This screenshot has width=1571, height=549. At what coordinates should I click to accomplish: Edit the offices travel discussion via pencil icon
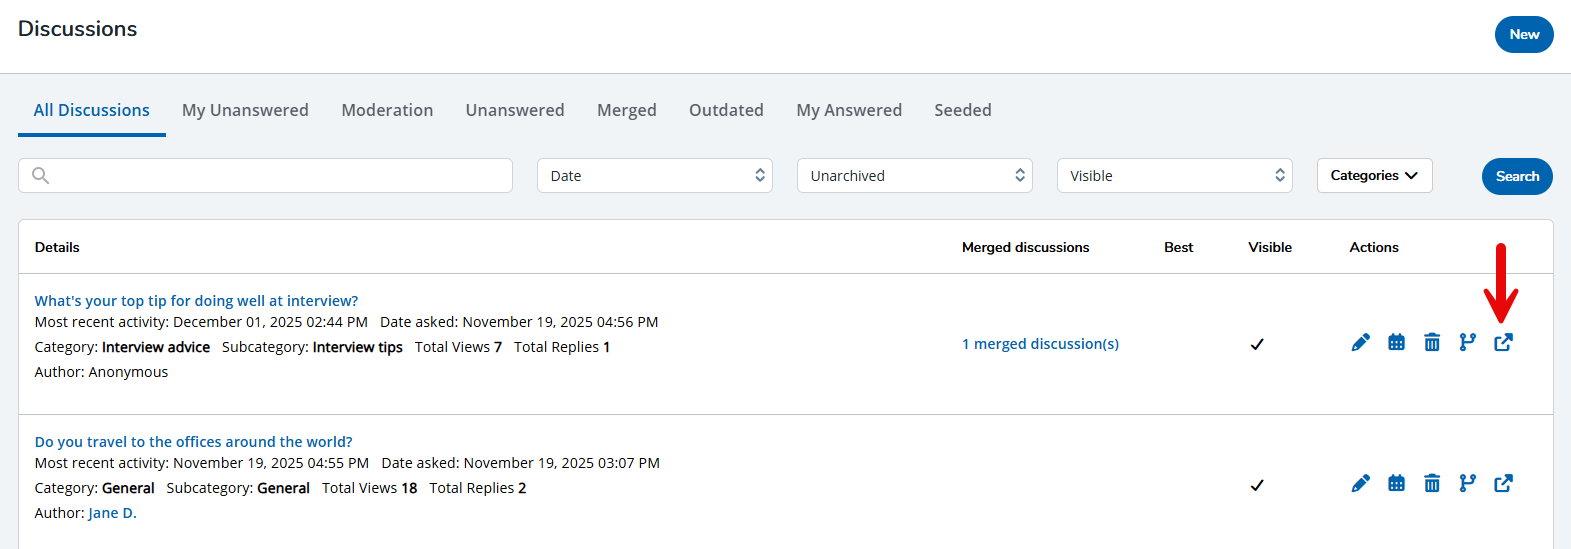[1360, 484]
